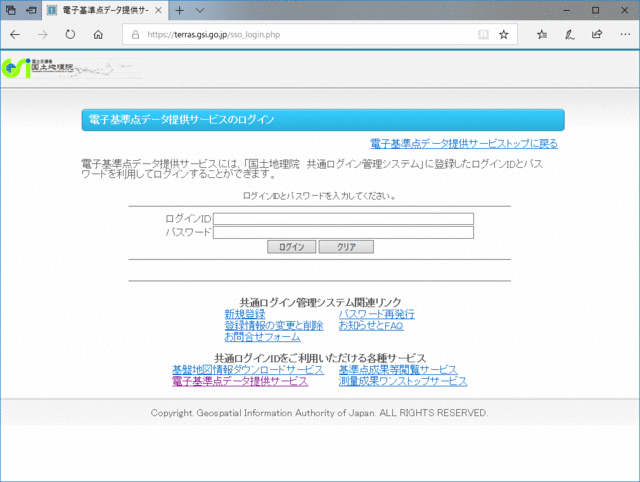The height and width of the screenshot is (482, 640).
Task: Maximize the browser window
Action: (x=596, y=11)
